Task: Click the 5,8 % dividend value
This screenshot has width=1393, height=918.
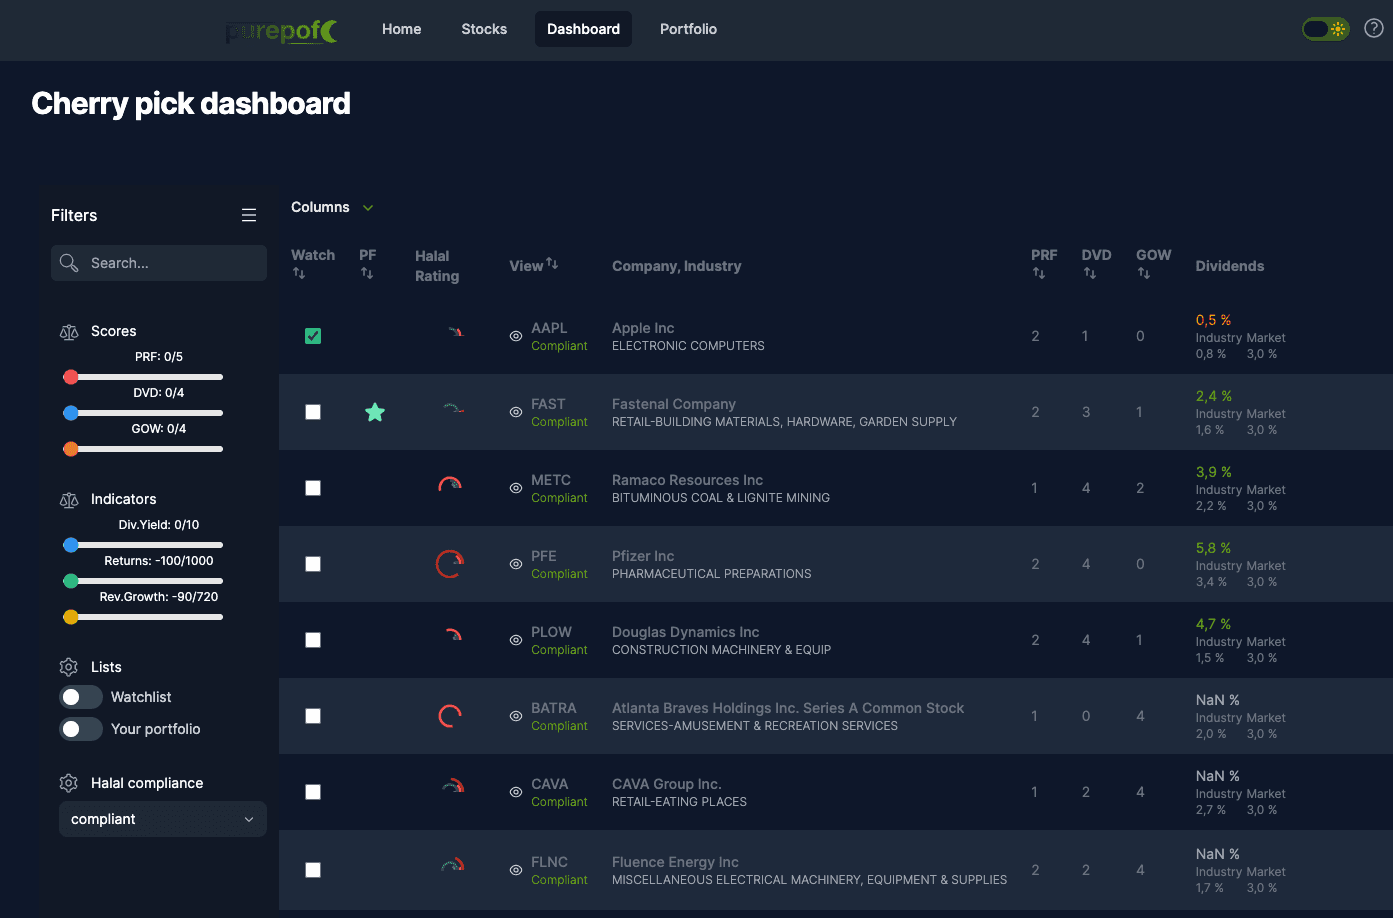Action: pos(1213,548)
